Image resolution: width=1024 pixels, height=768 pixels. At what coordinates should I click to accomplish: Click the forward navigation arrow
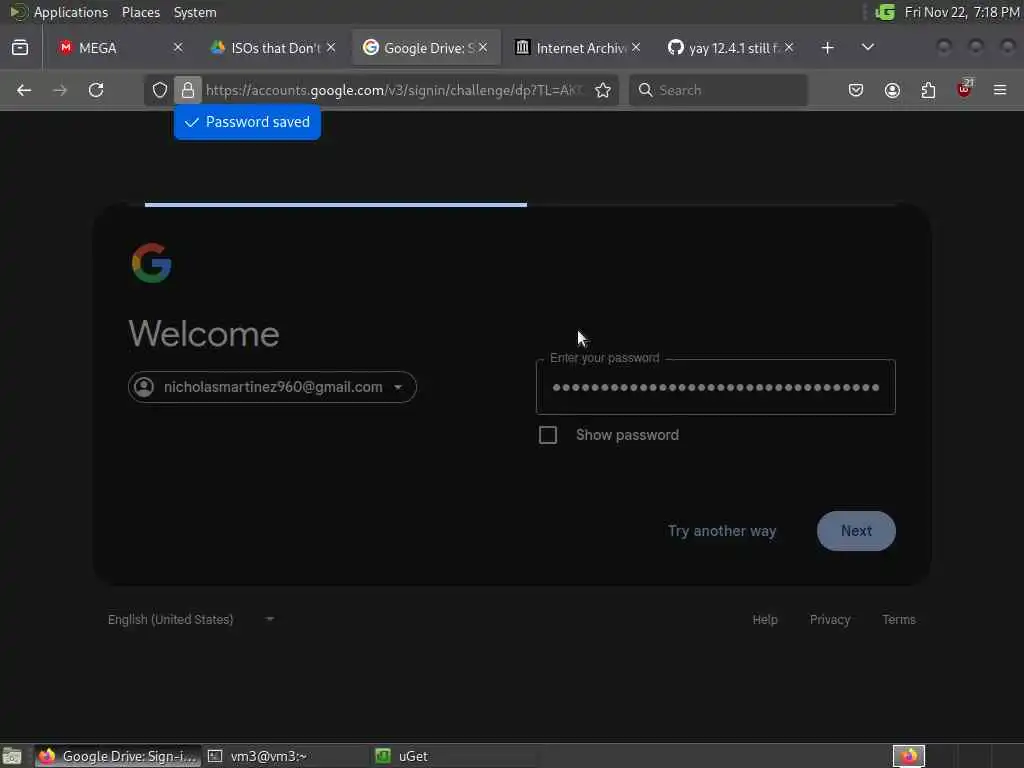coord(60,90)
